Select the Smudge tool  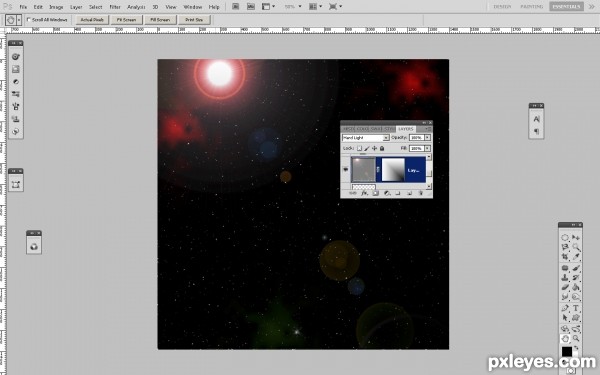[565, 297]
